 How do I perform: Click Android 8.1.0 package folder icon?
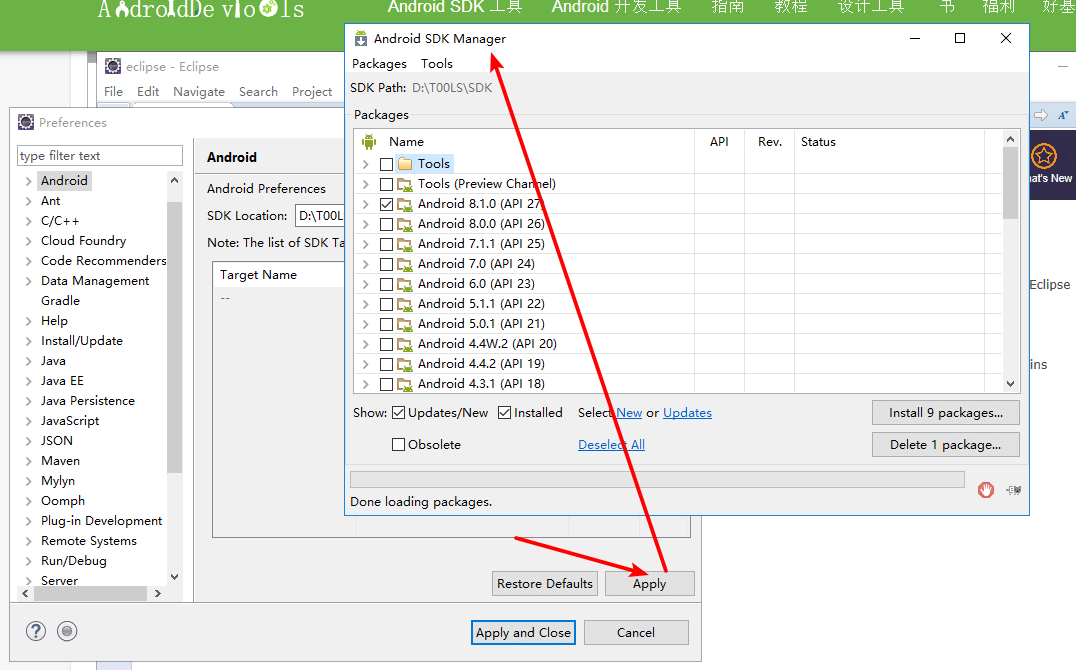(405, 204)
